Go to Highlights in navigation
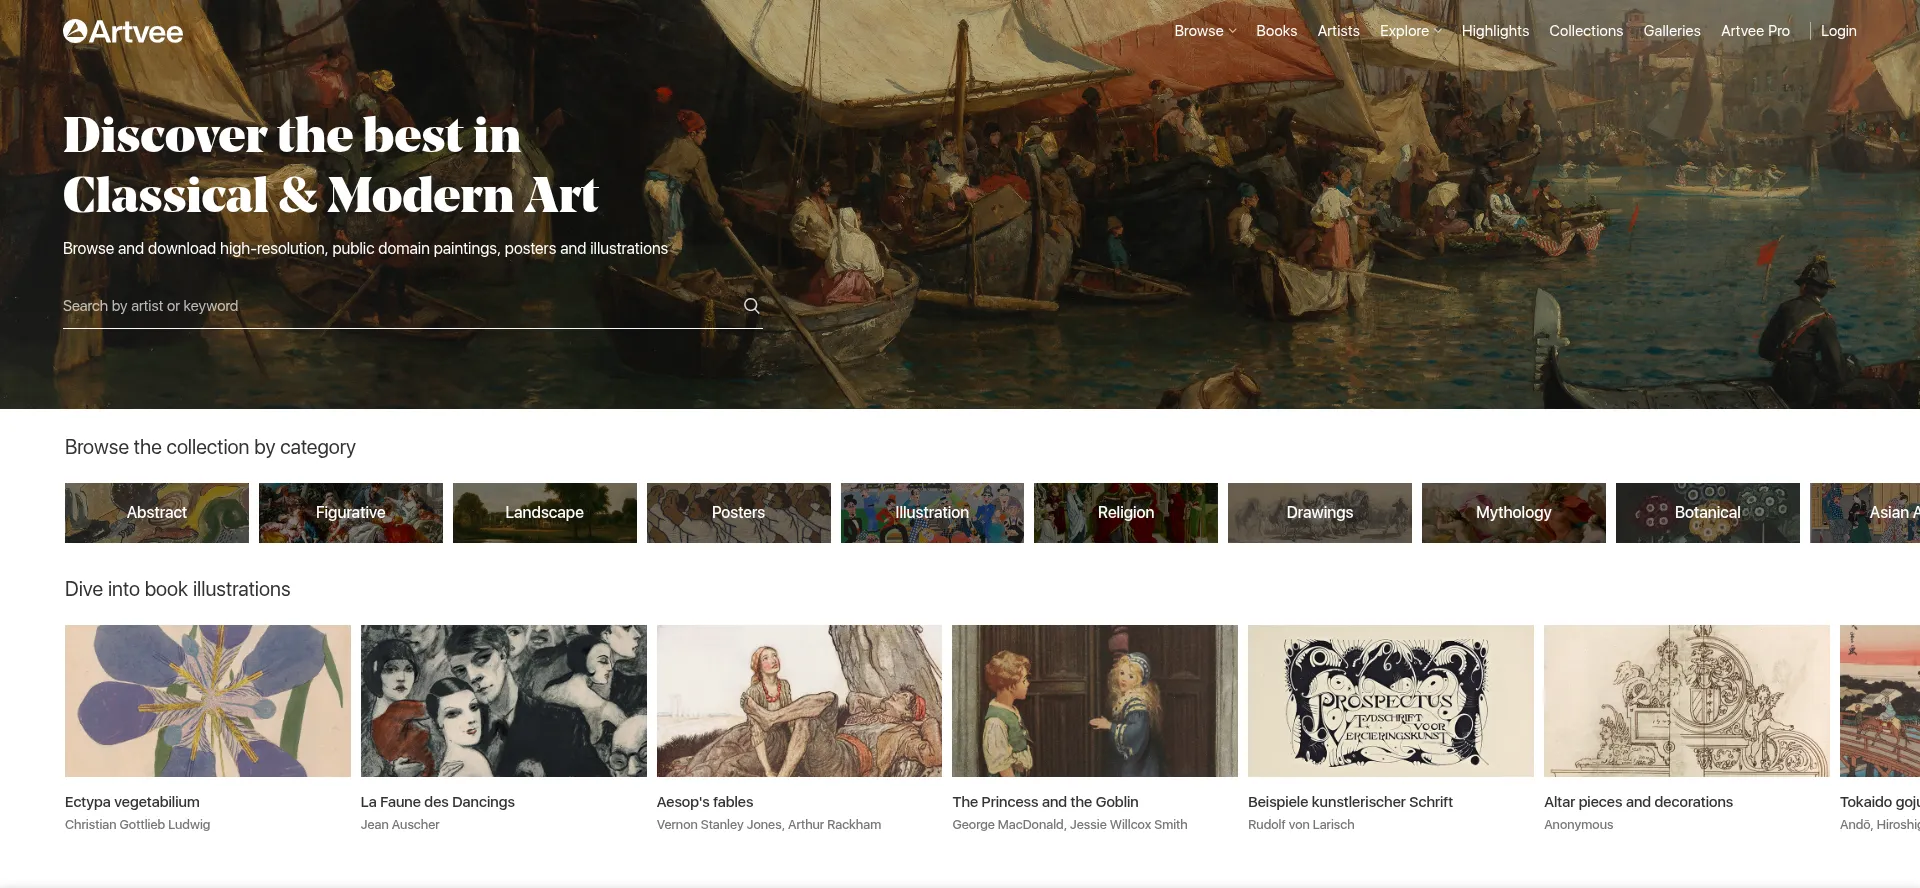Image resolution: width=1920 pixels, height=888 pixels. [1495, 31]
